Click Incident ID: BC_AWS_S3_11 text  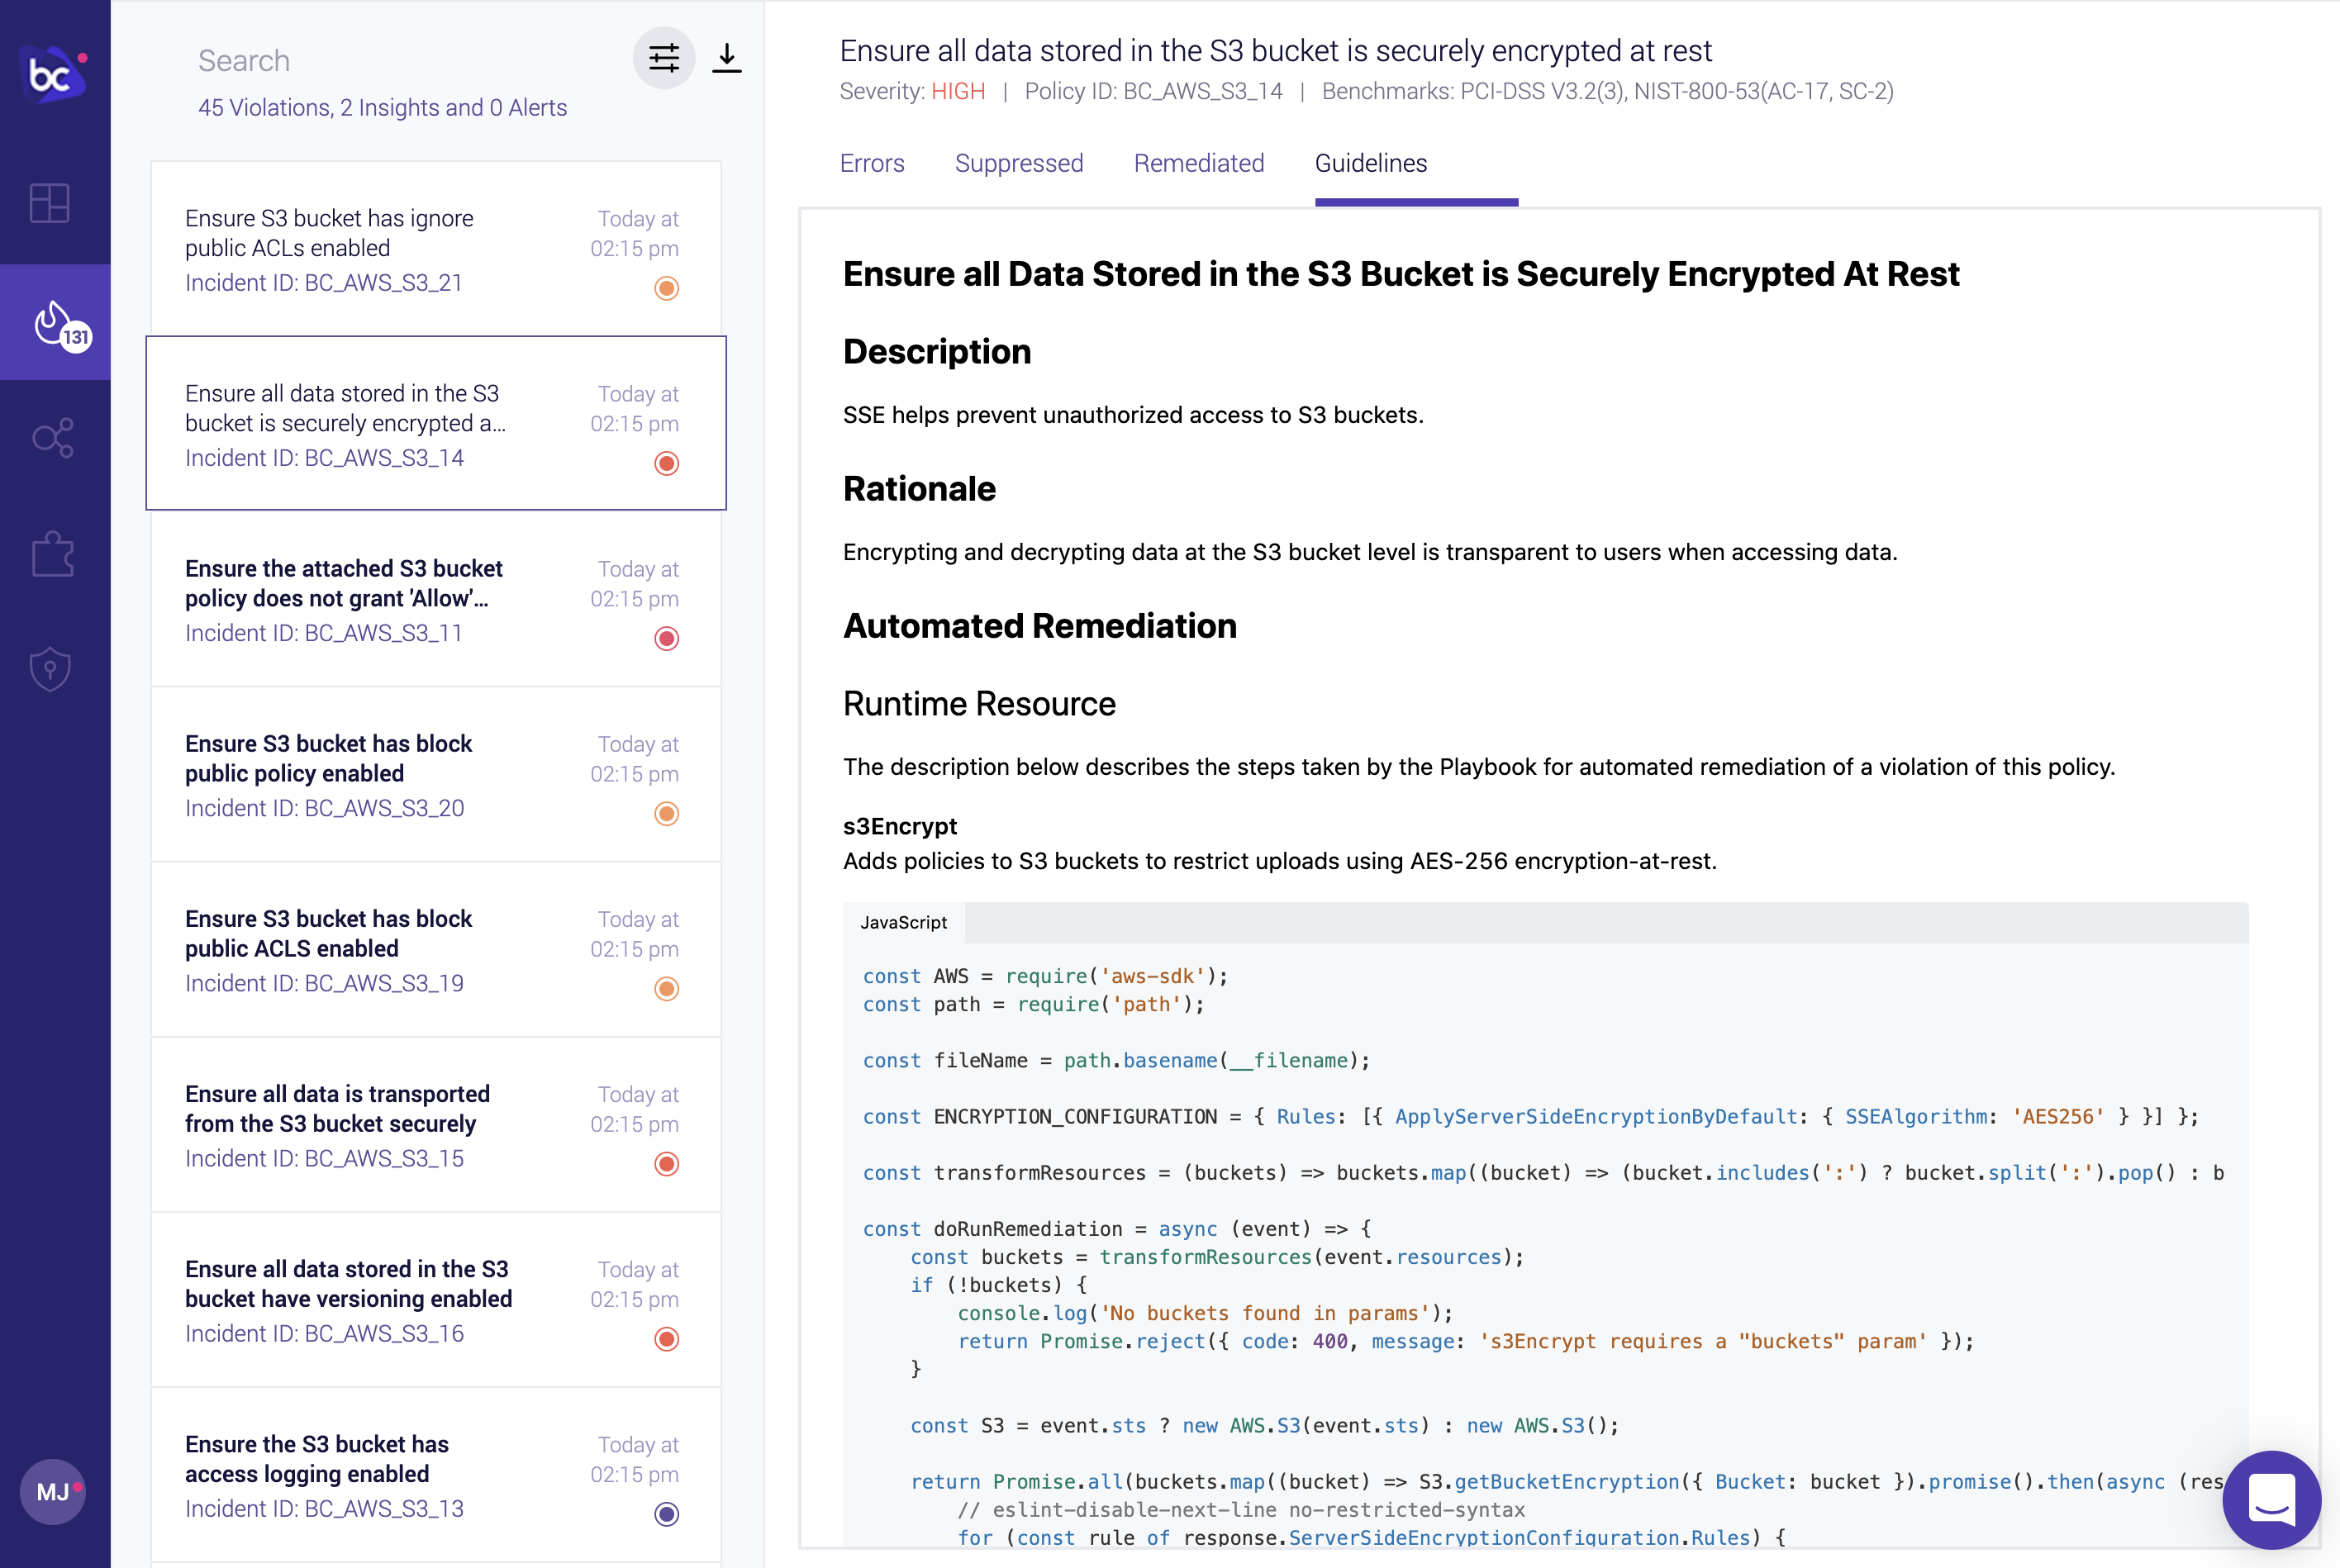pyautogui.click(x=324, y=633)
